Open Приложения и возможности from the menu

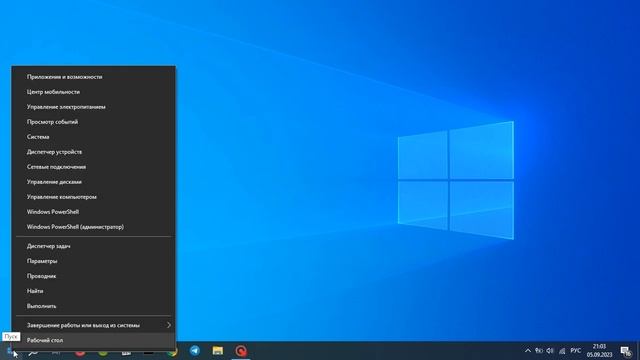coord(93,77)
